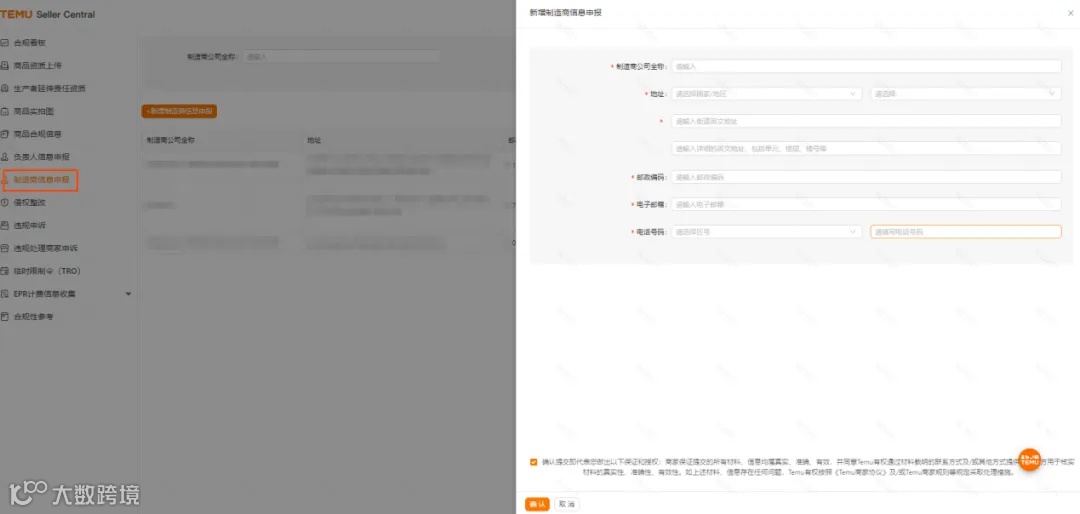This screenshot has width=1080, height=514.
Task: Click the 地址 table column header
Action: coord(314,141)
